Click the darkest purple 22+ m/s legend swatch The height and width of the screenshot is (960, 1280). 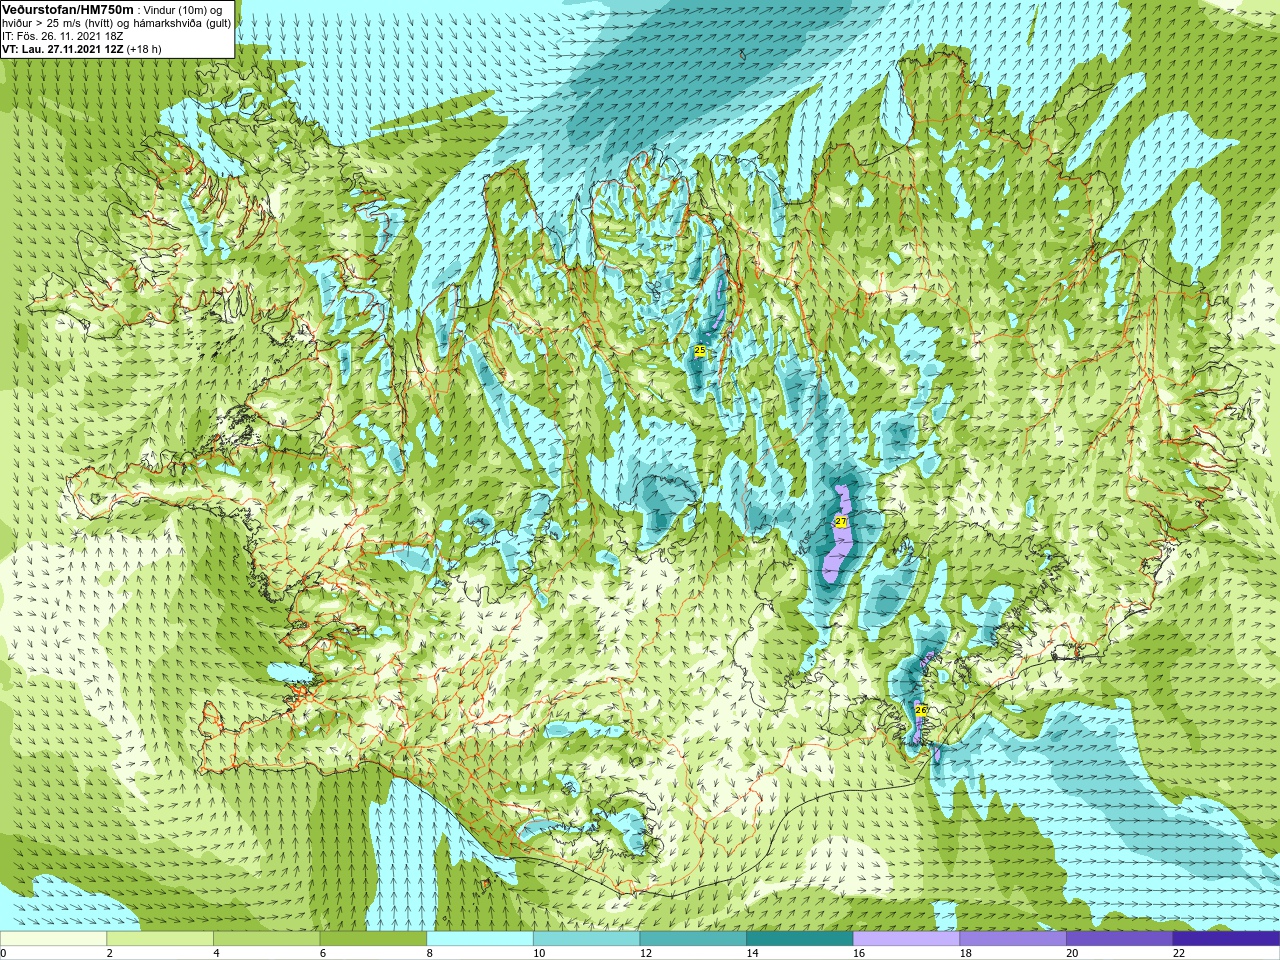1226,939
